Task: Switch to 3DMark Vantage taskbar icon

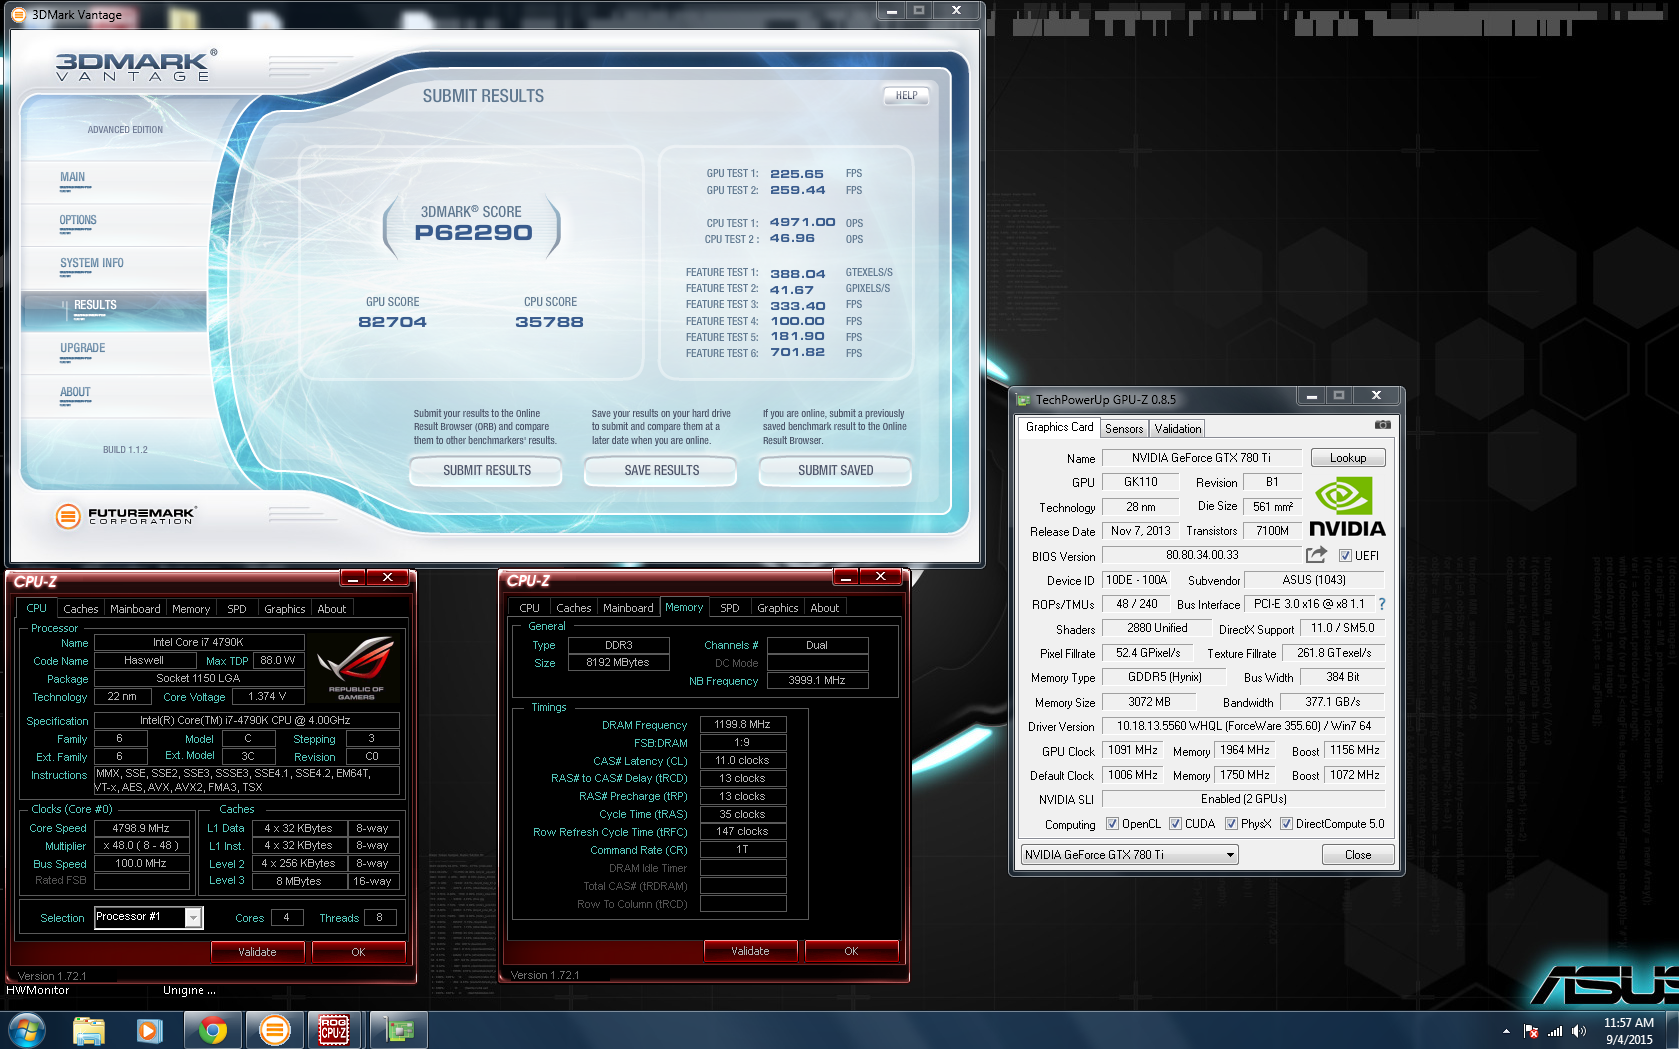Action: pos(274,1030)
